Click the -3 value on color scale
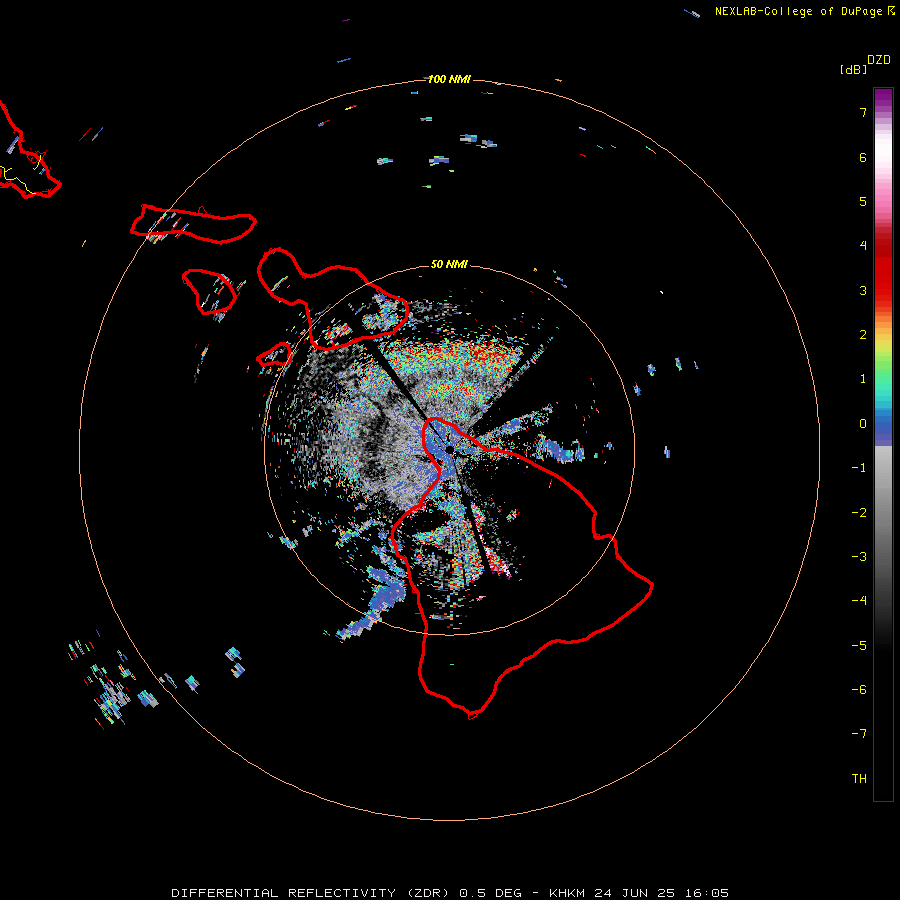Screen dimensions: 900x900 tap(859, 557)
